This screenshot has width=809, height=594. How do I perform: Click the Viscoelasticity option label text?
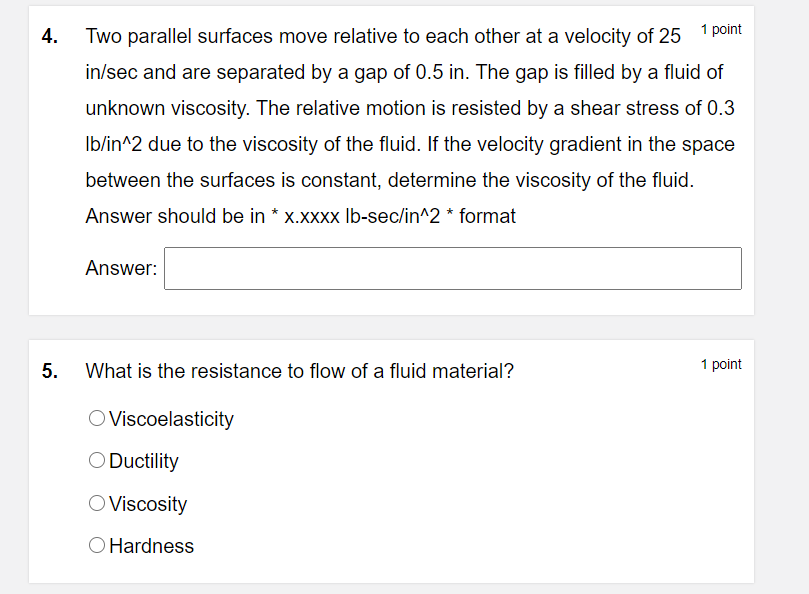pyautogui.click(x=169, y=420)
